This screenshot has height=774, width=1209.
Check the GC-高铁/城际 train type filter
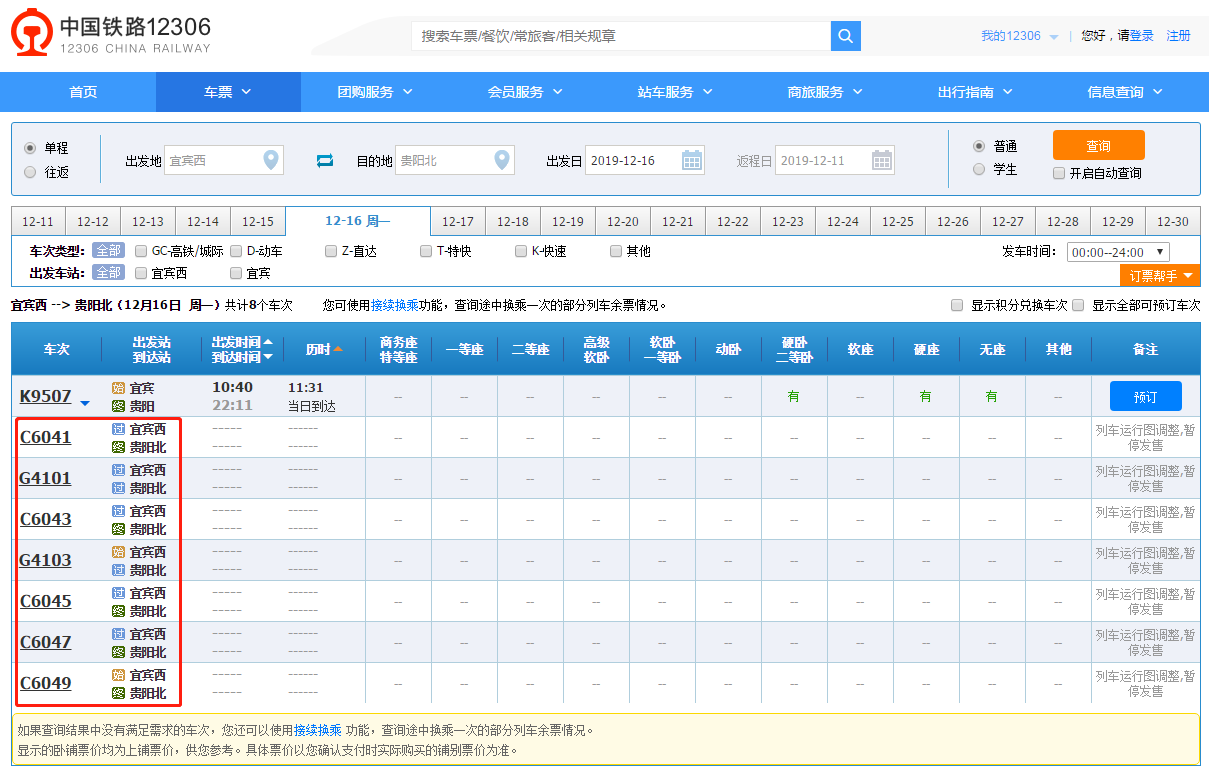tap(141, 251)
